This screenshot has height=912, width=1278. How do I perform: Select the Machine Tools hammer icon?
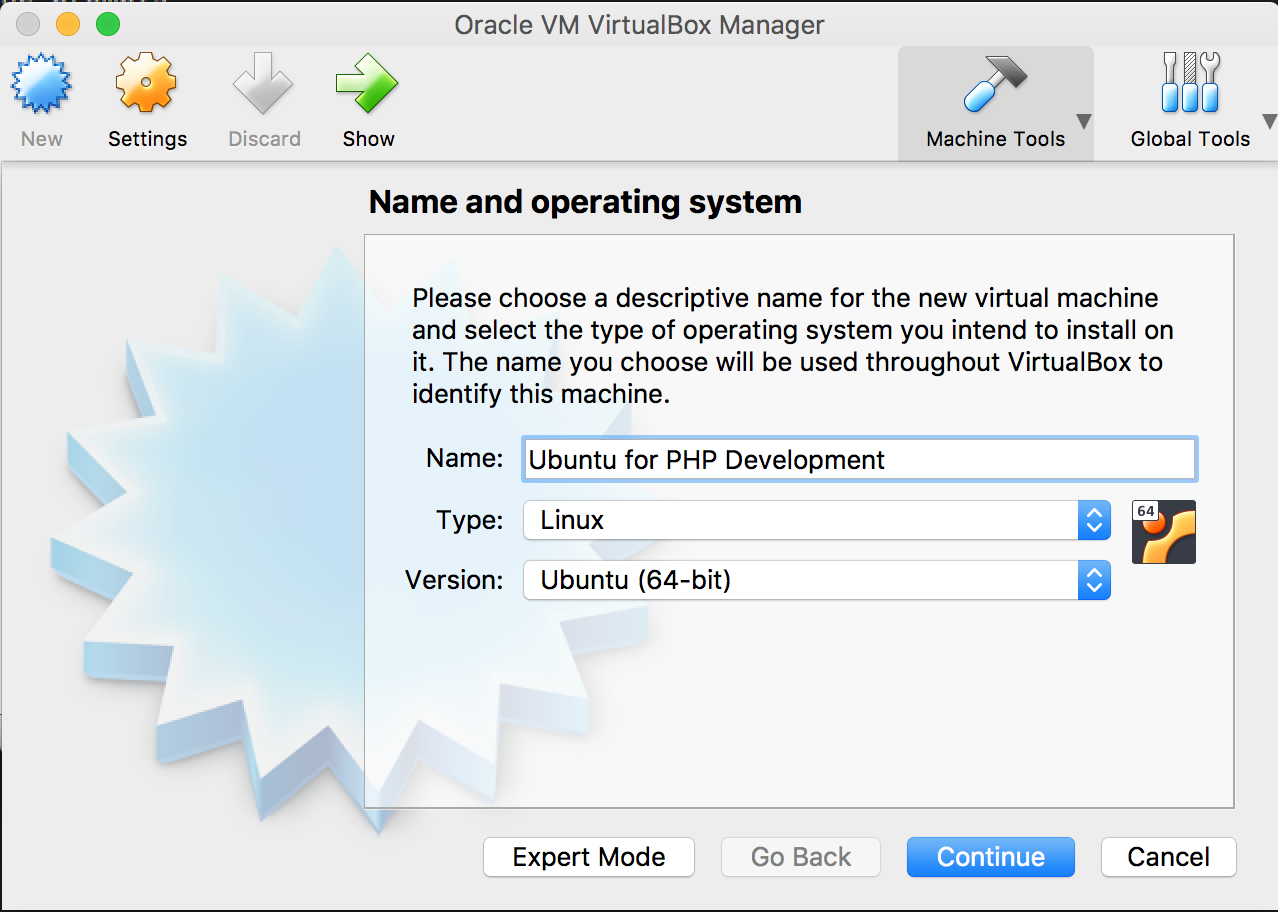tap(993, 84)
